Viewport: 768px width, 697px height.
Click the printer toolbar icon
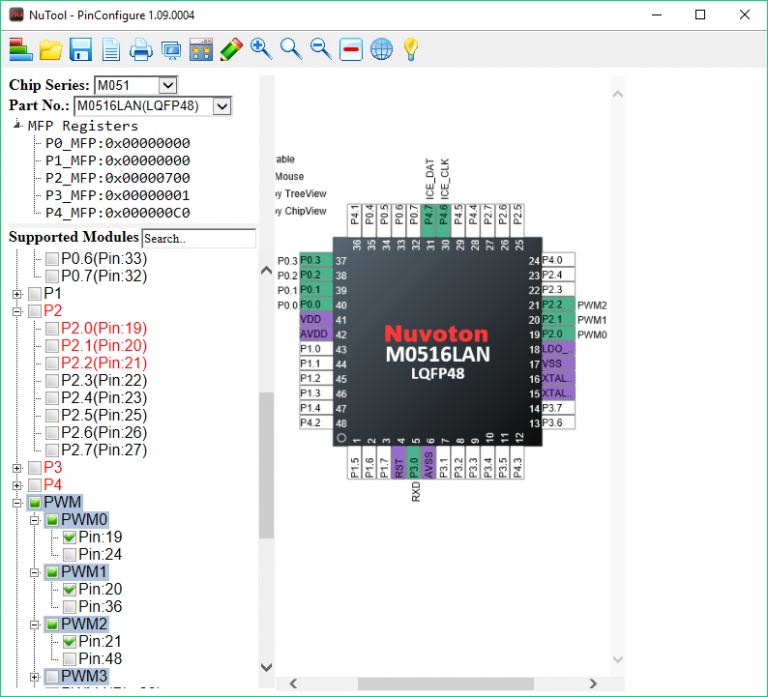coord(141,49)
